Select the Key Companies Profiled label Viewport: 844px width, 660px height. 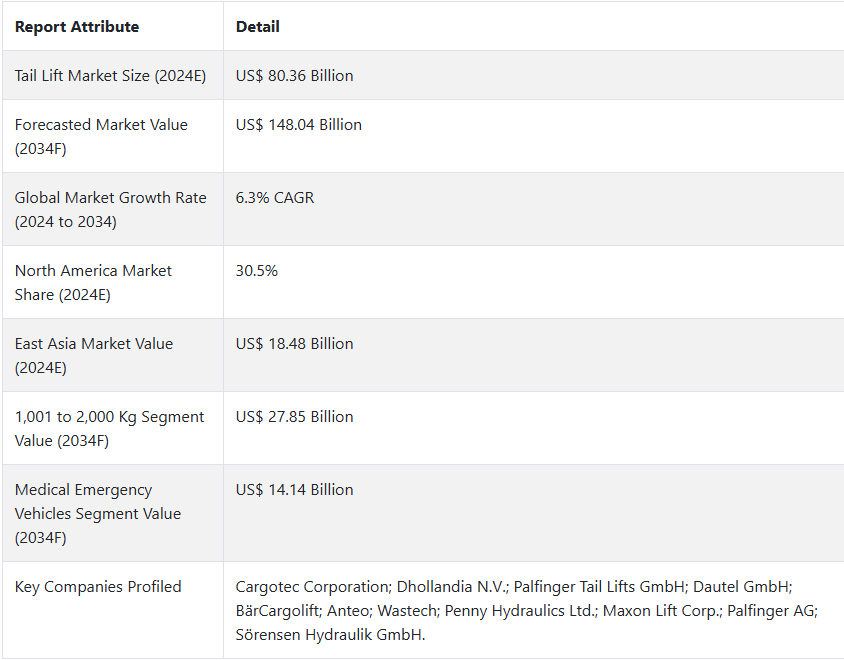(x=98, y=587)
